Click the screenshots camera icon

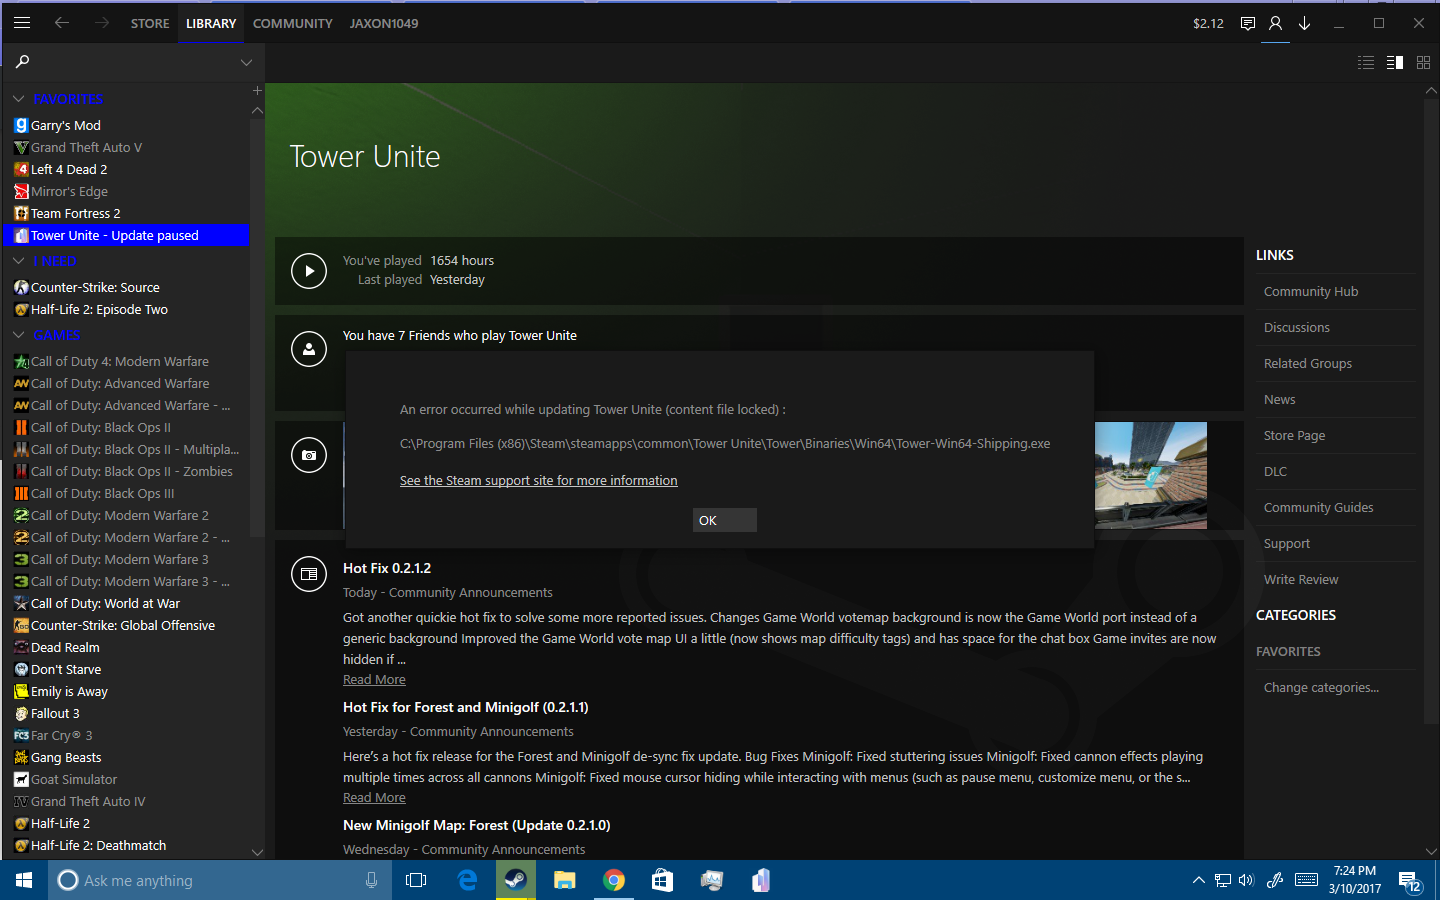click(309, 455)
